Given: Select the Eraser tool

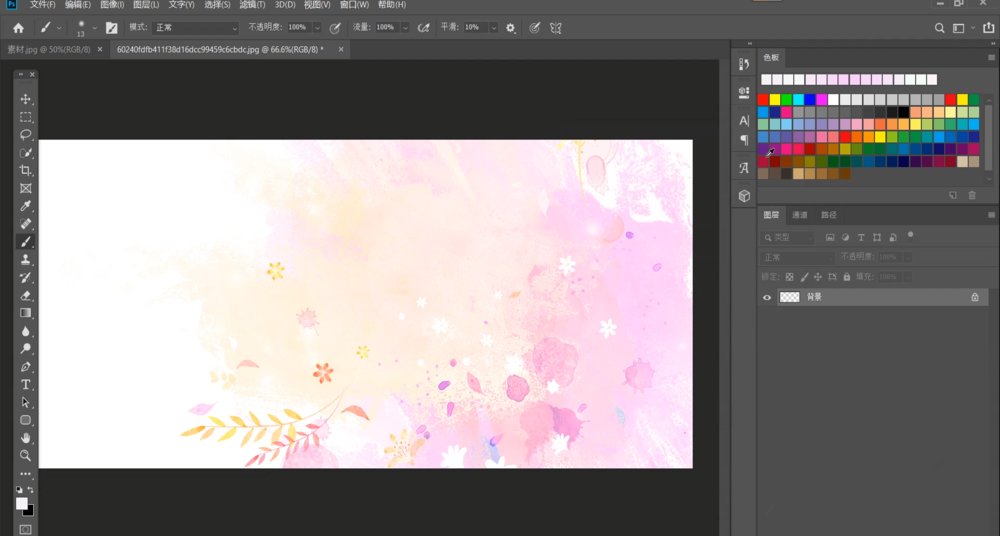Looking at the screenshot, I should point(26,295).
